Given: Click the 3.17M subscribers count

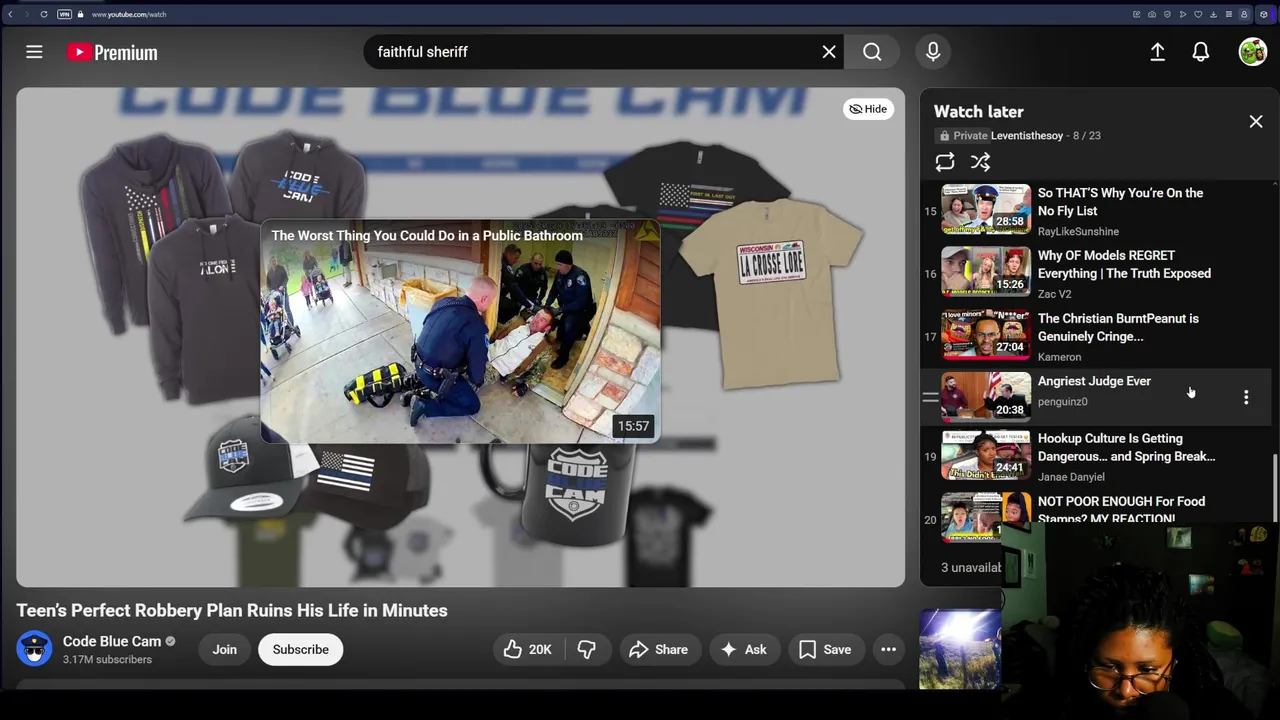Looking at the screenshot, I should pyautogui.click(x=107, y=660).
